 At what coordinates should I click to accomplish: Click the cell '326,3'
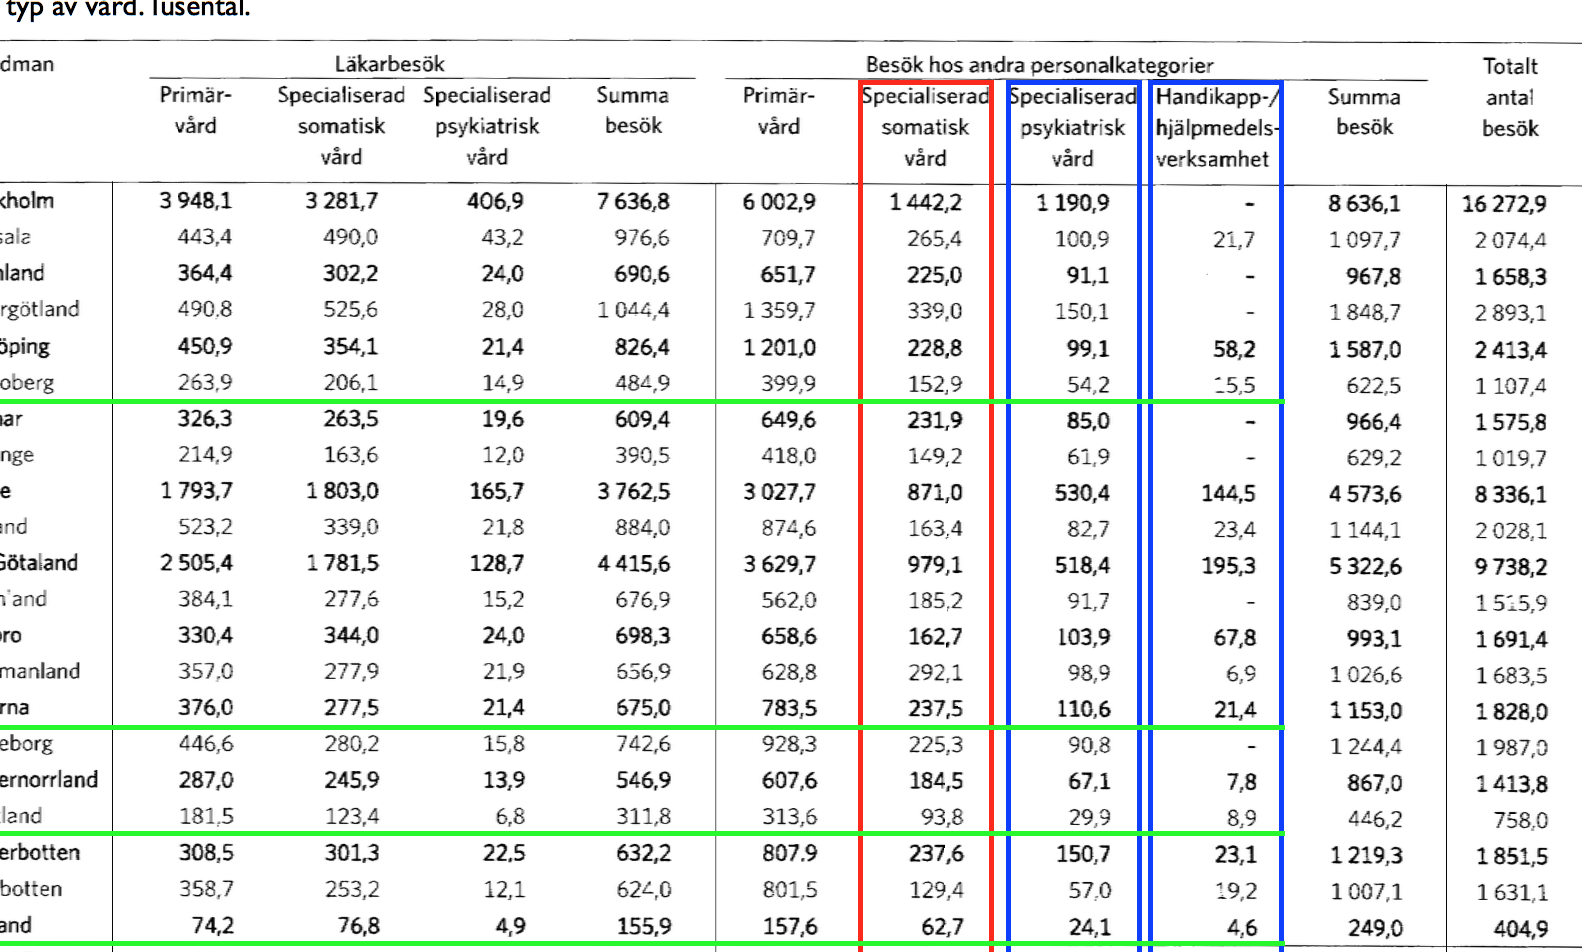click(204, 418)
